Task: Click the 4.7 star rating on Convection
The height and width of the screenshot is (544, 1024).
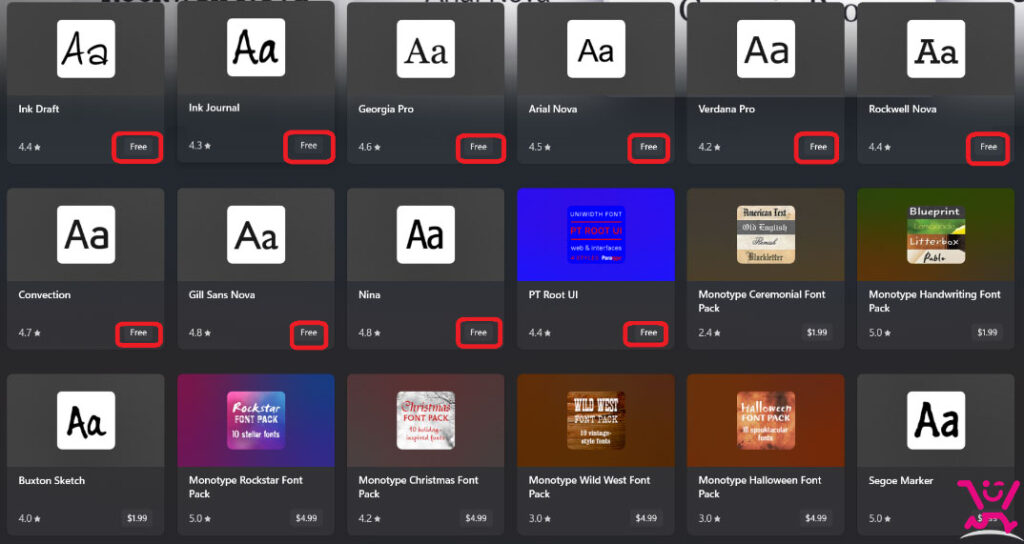Action: 30,333
